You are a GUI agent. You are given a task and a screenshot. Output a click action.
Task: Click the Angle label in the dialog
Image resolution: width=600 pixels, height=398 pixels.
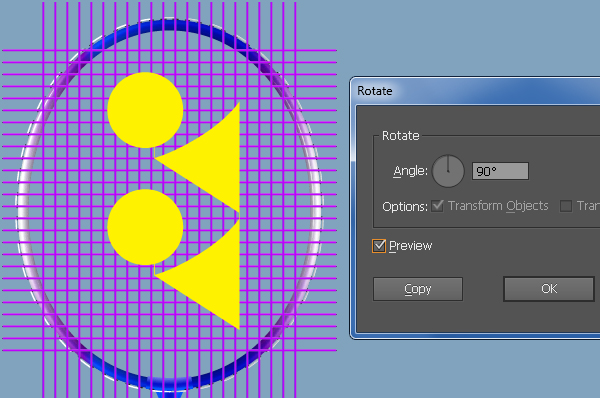click(x=410, y=171)
